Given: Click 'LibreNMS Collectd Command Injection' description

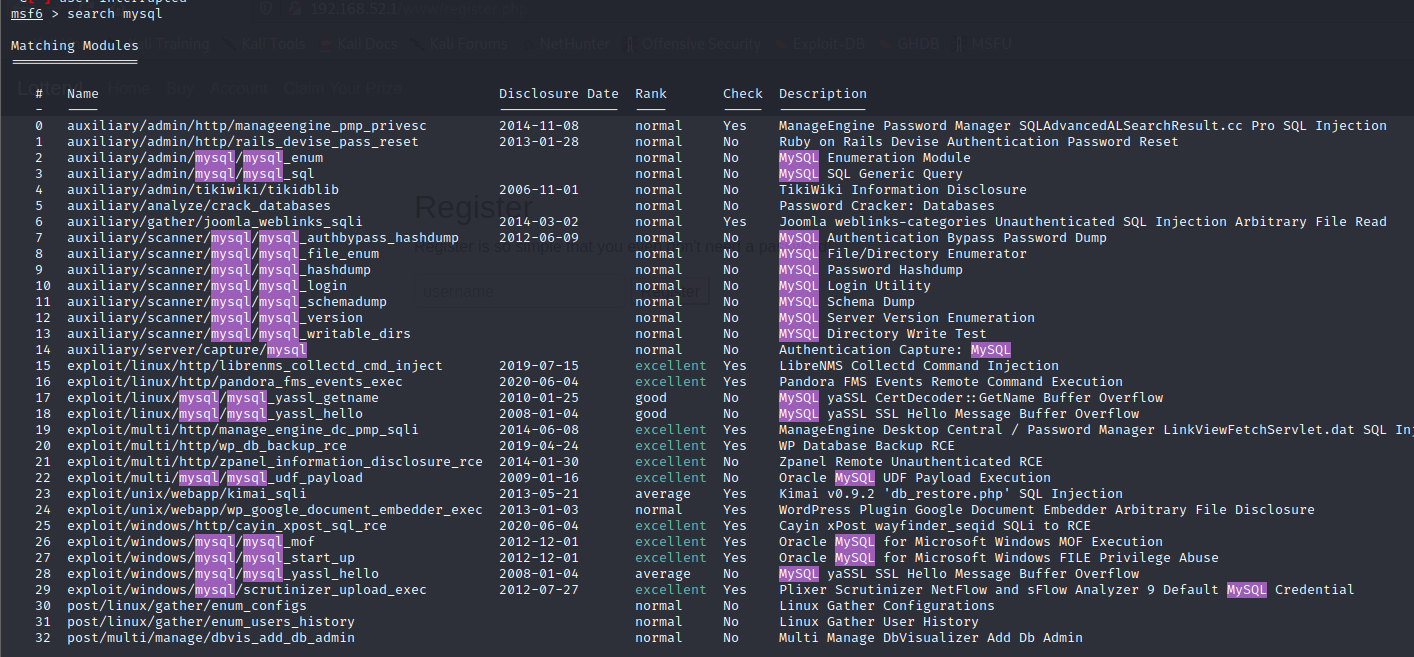Looking at the screenshot, I should pyautogui.click(x=919, y=366).
